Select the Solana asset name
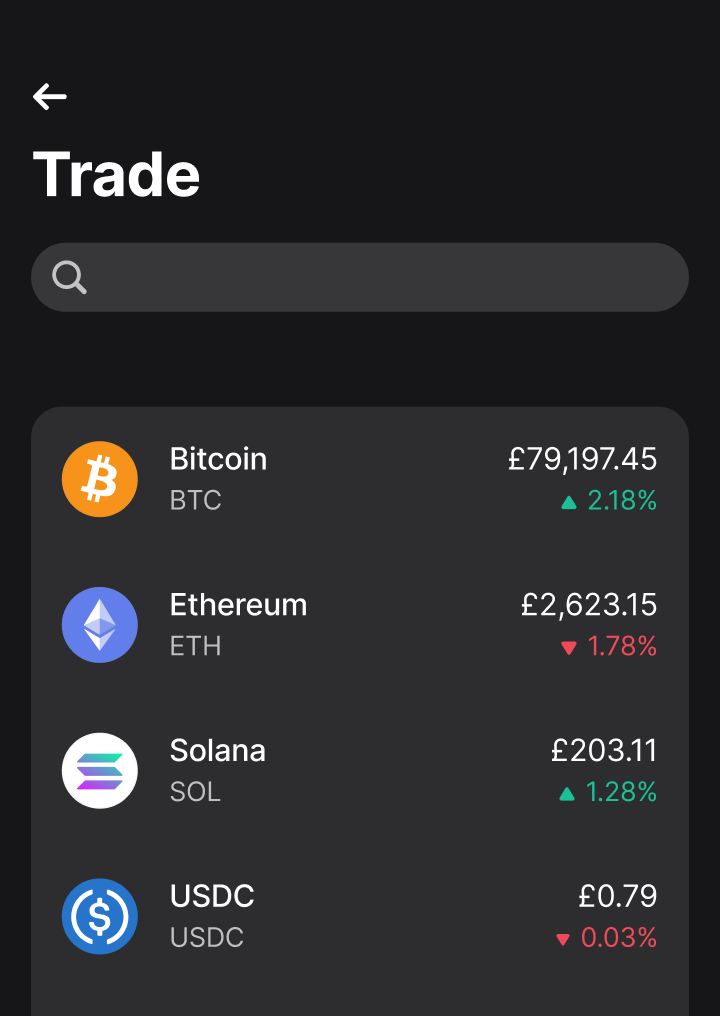Image resolution: width=720 pixels, height=1016 pixels. (217, 750)
